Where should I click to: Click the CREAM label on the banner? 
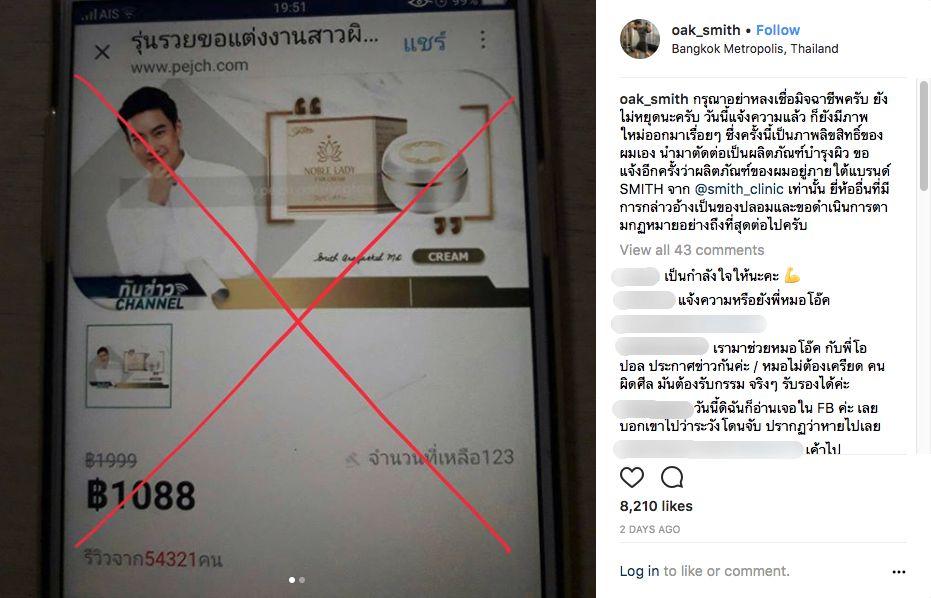coord(448,257)
